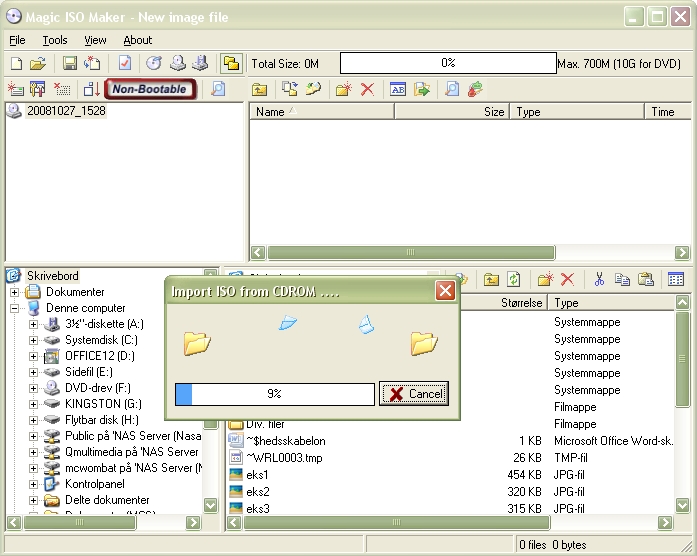Click the Copy icon in file browser toolbar

(622, 280)
